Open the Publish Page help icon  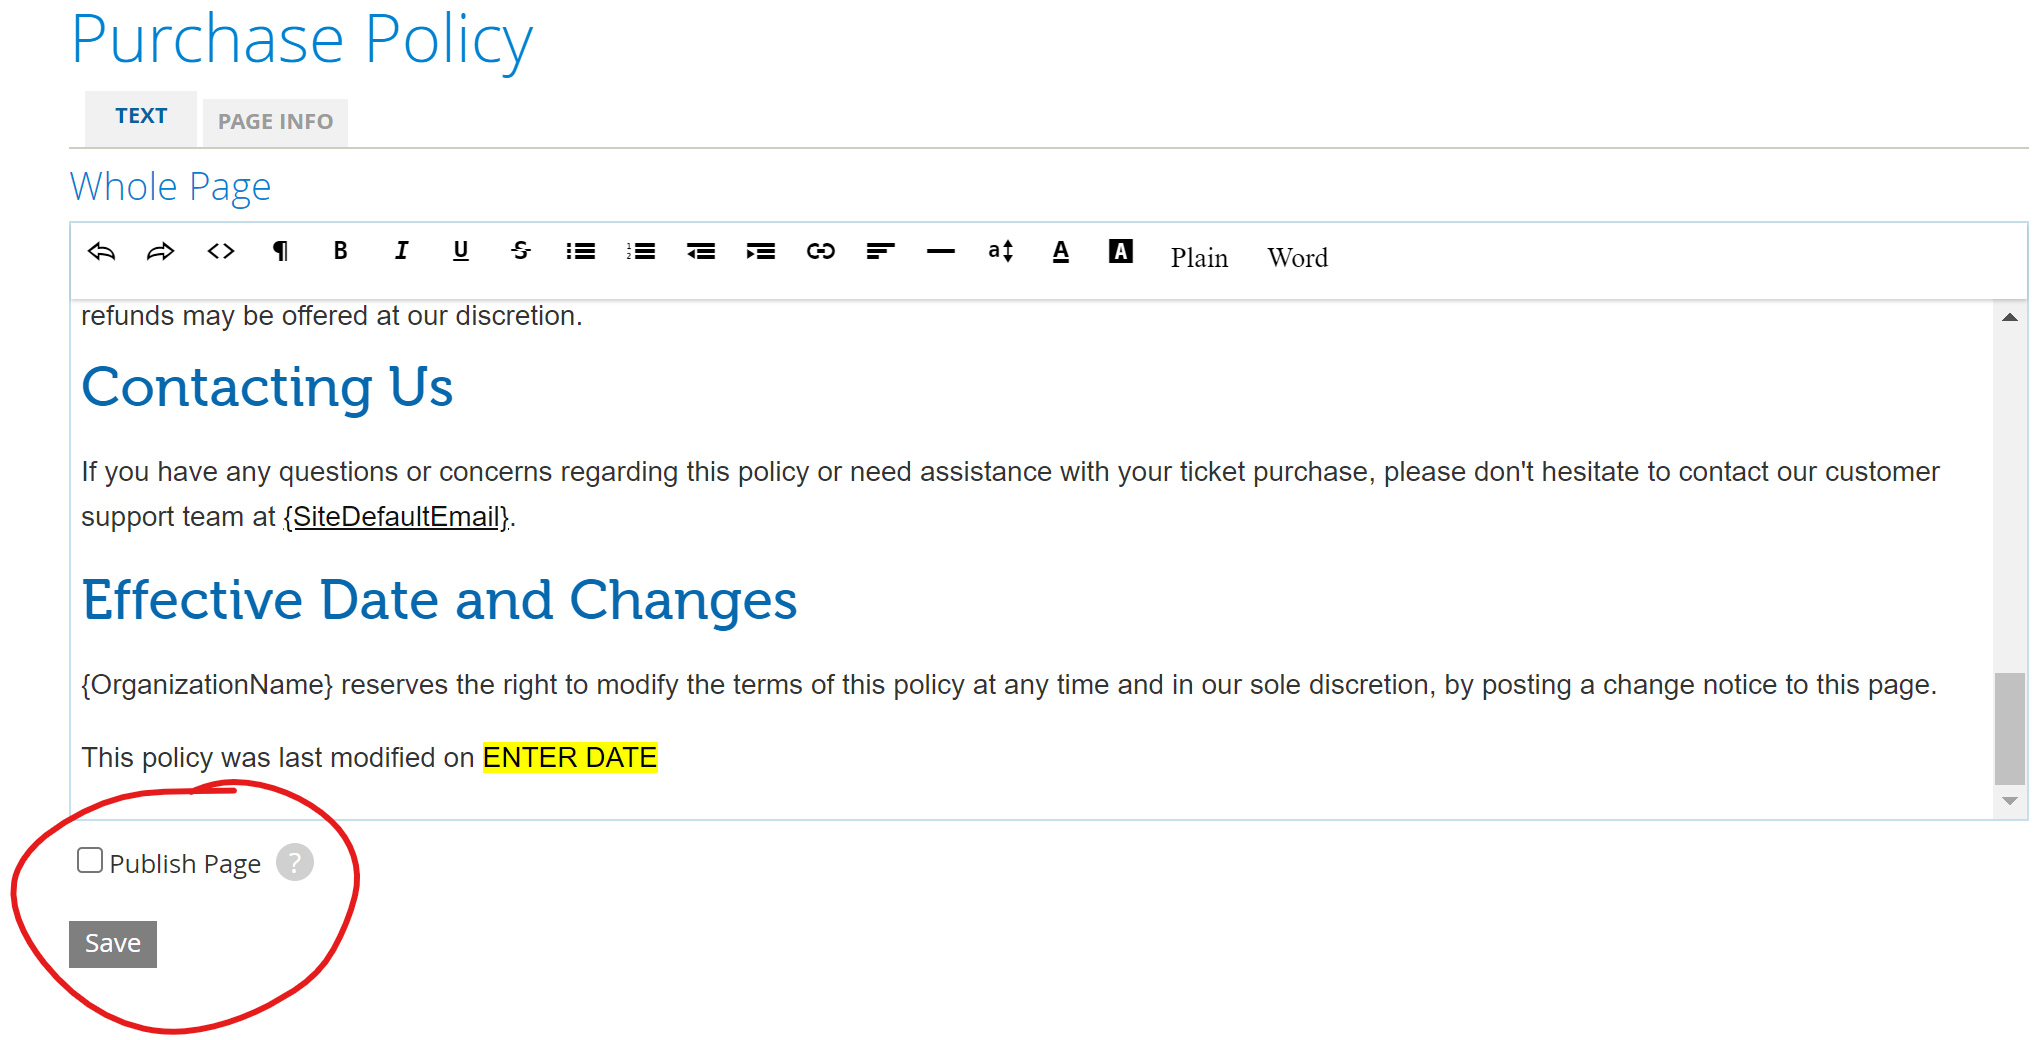(295, 862)
